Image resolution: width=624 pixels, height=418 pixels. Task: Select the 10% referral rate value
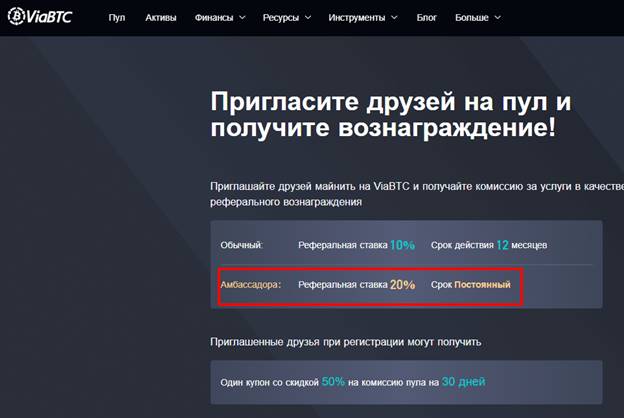point(402,245)
